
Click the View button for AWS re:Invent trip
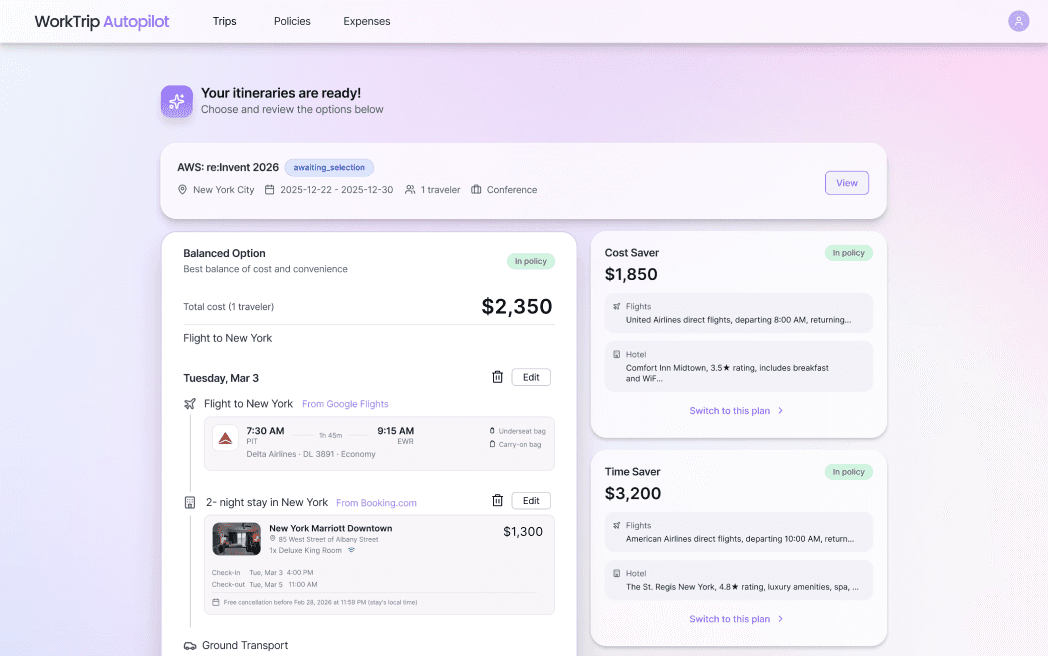click(x=847, y=183)
